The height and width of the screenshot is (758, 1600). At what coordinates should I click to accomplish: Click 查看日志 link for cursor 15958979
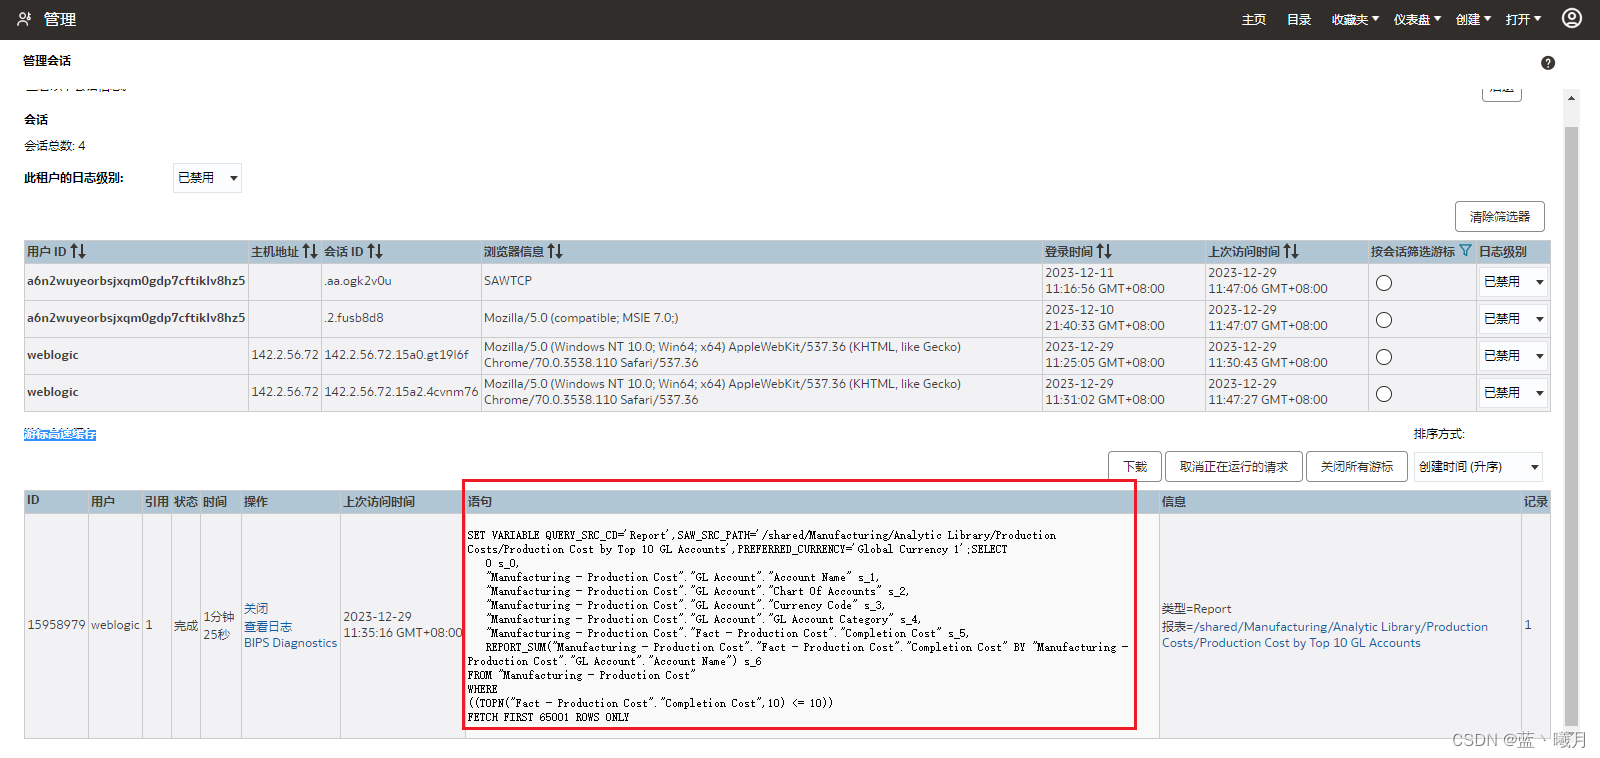[268, 626]
